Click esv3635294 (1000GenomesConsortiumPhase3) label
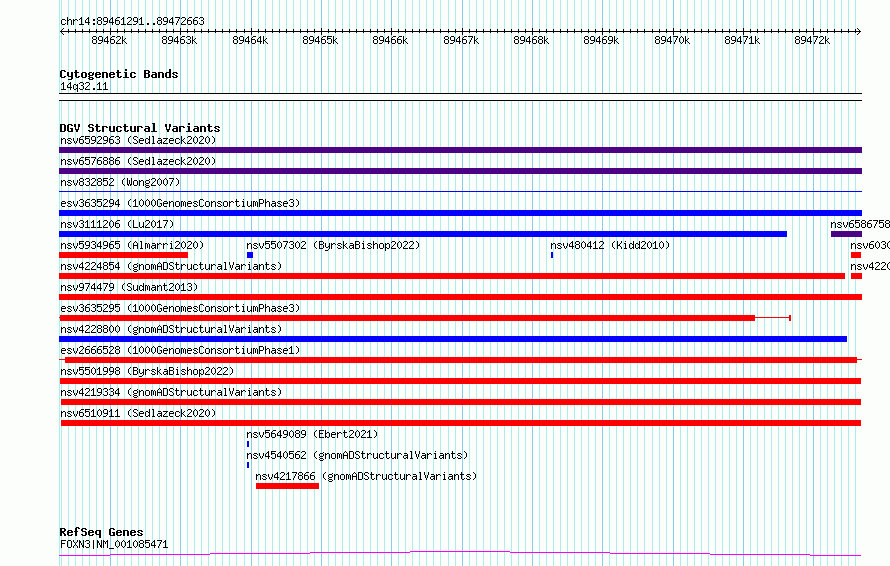Viewport: 890px width, 566px height. [x=180, y=203]
